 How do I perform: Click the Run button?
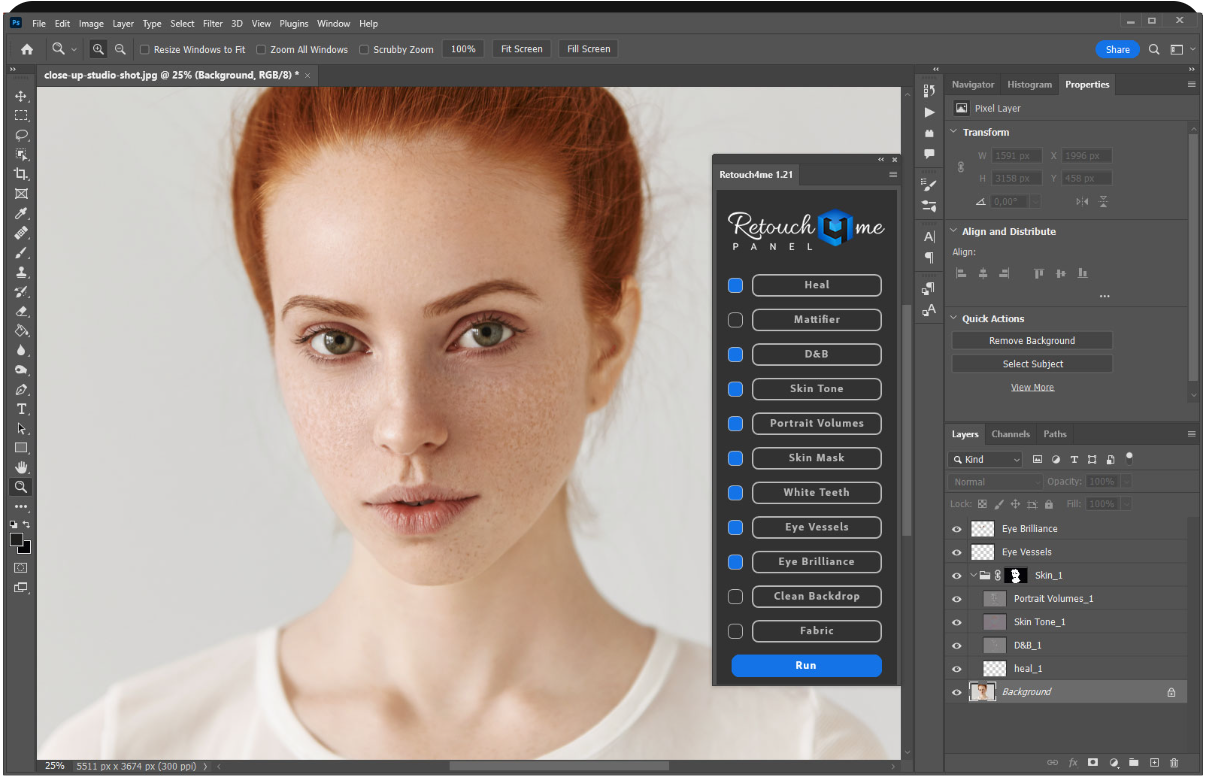pyautogui.click(x=806, y=666)
